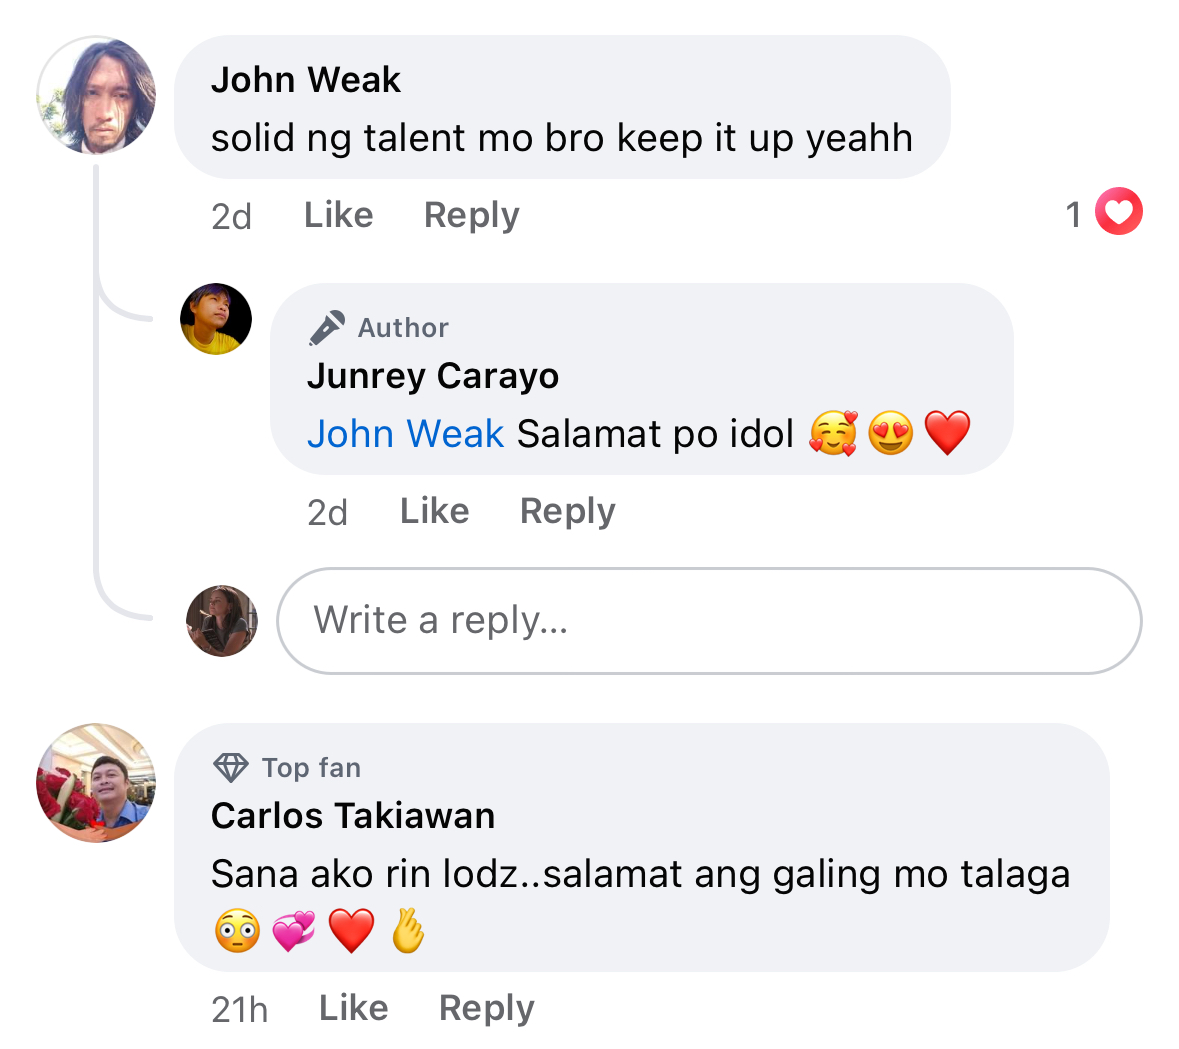Reply to Junrey Carayo's comment

coord(568,512)
